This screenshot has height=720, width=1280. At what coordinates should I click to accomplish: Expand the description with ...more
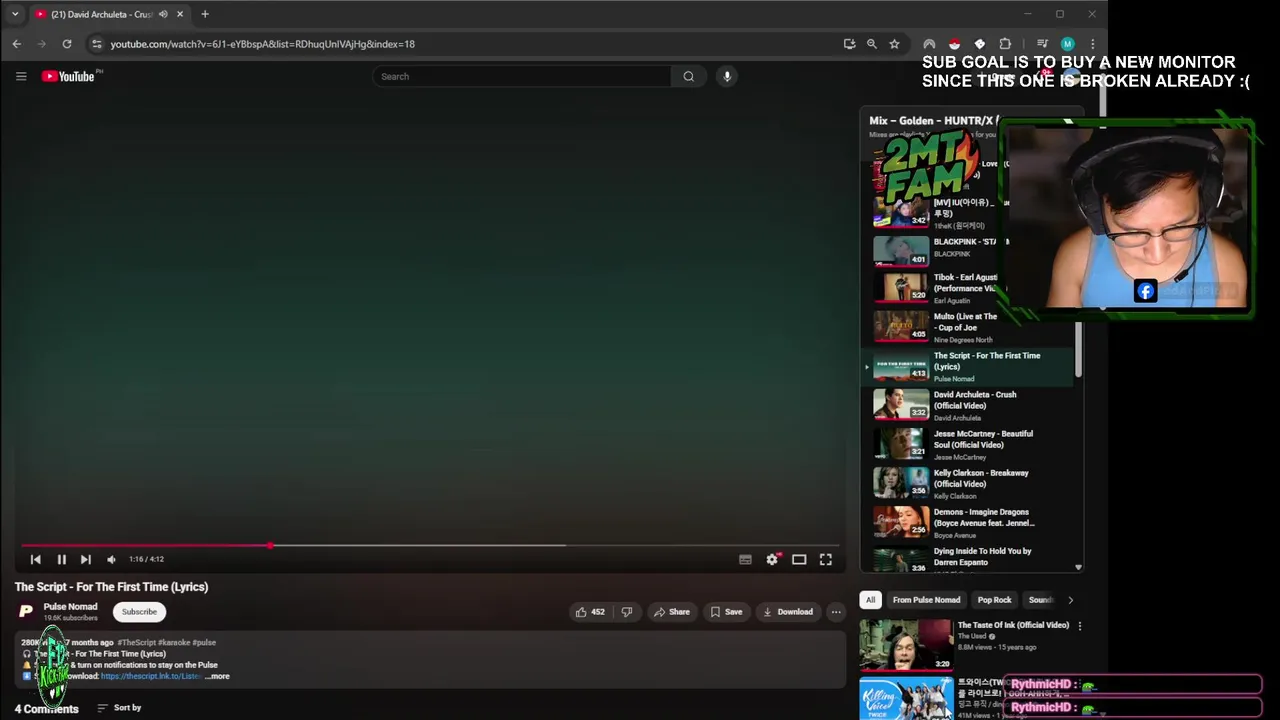pos(217,676)
